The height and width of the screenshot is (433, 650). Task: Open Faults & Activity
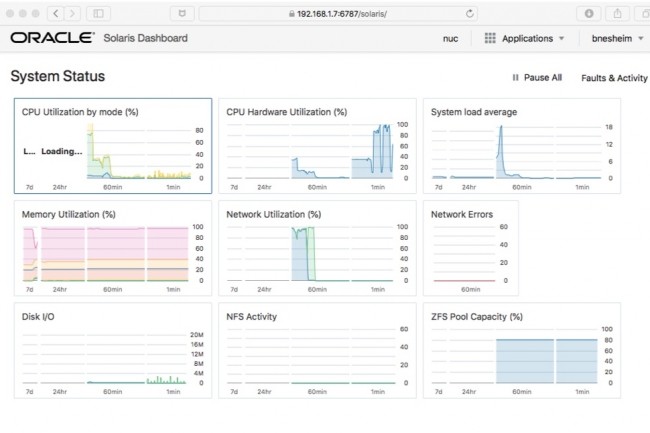coord(614,78)
